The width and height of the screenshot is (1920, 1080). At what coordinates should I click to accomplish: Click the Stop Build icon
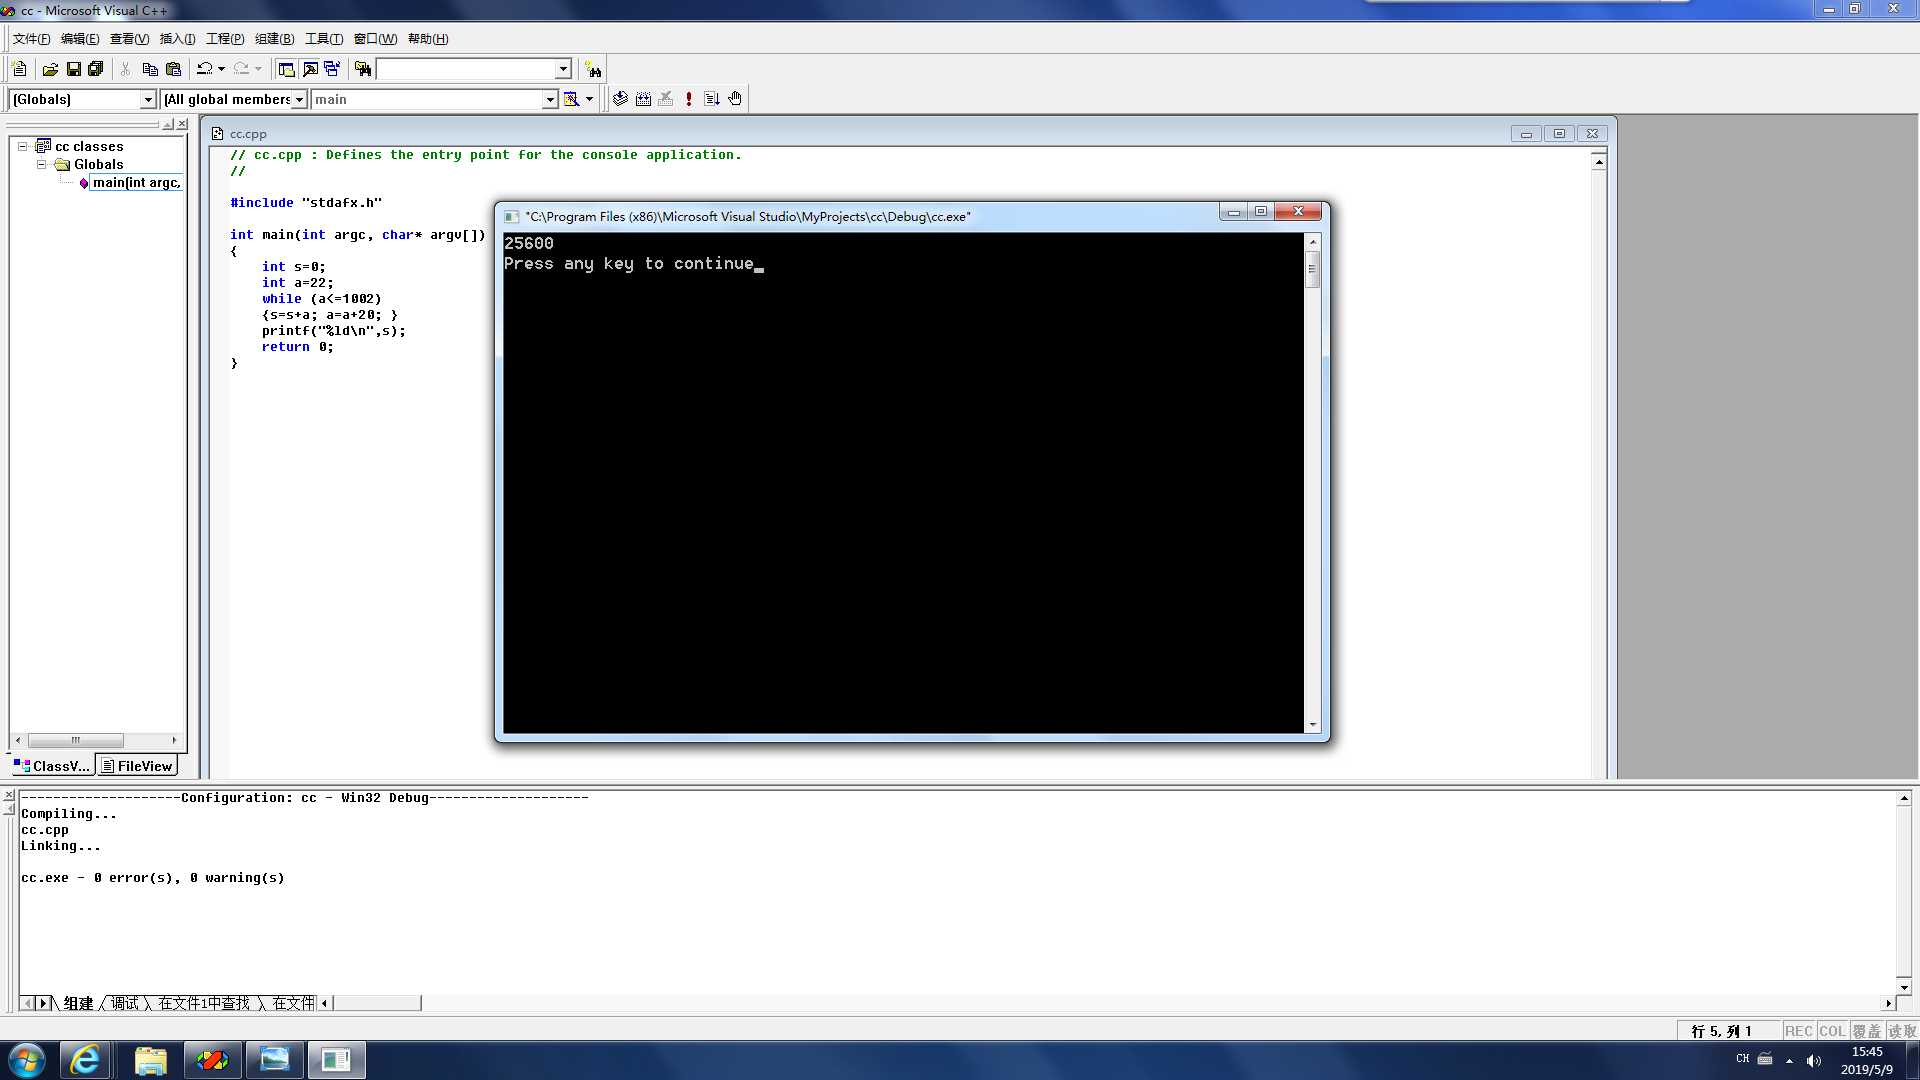[666, 98]
